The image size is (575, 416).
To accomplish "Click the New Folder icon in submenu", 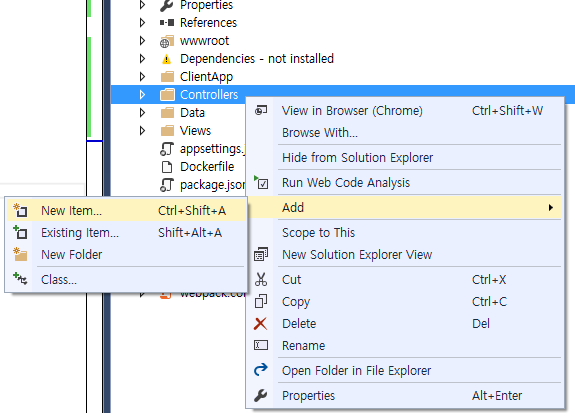I will (x=20, y=254).
